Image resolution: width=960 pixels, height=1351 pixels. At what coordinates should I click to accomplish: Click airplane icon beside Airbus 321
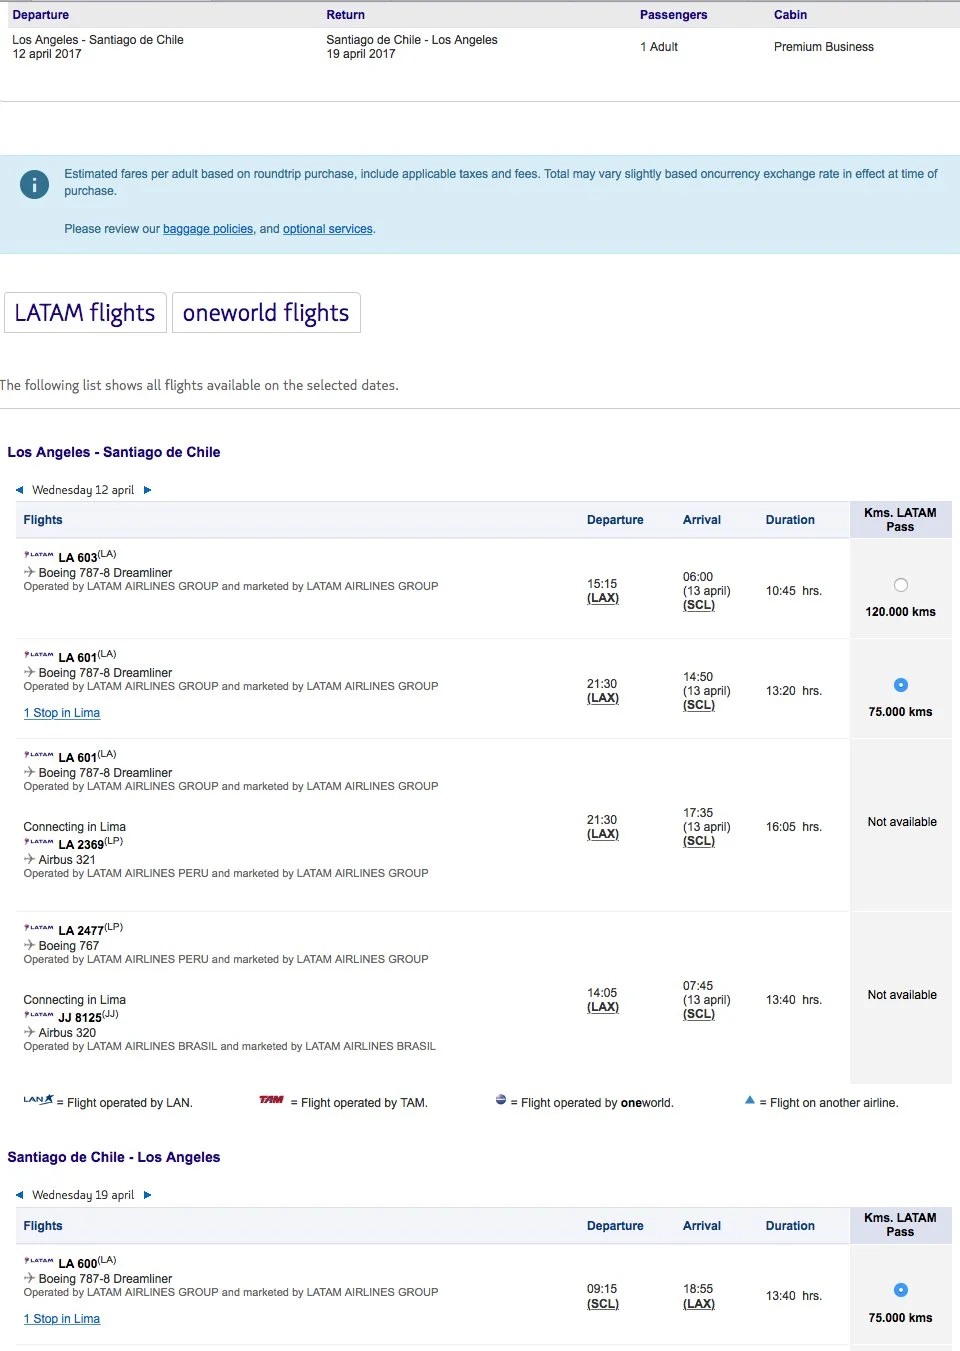point(29,859)
